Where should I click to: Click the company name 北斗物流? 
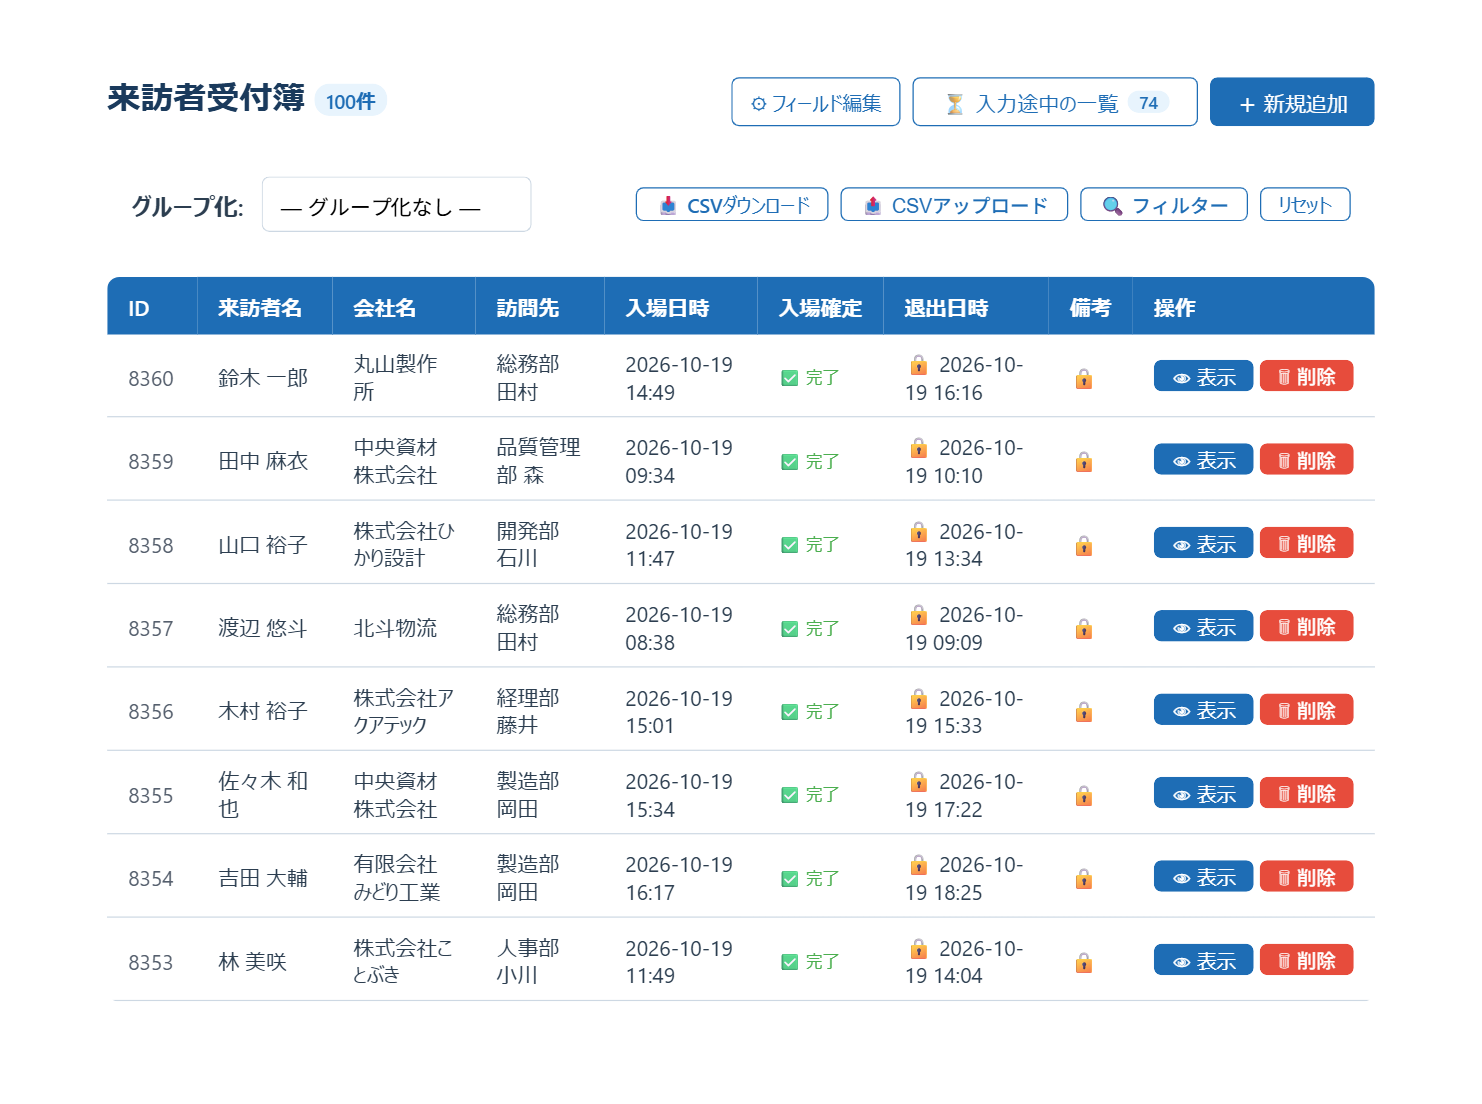(x=395, y=628)
